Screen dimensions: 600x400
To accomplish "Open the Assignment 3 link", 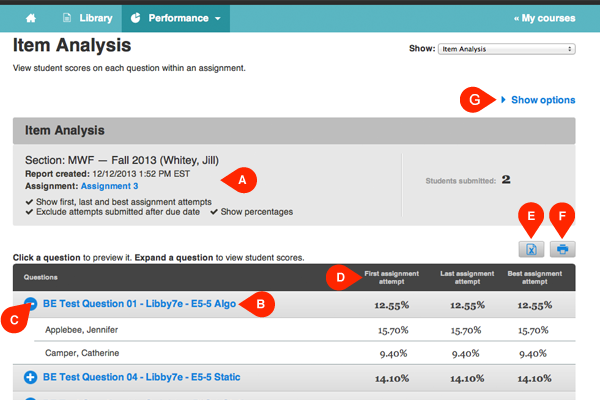I will click(109, 186).
